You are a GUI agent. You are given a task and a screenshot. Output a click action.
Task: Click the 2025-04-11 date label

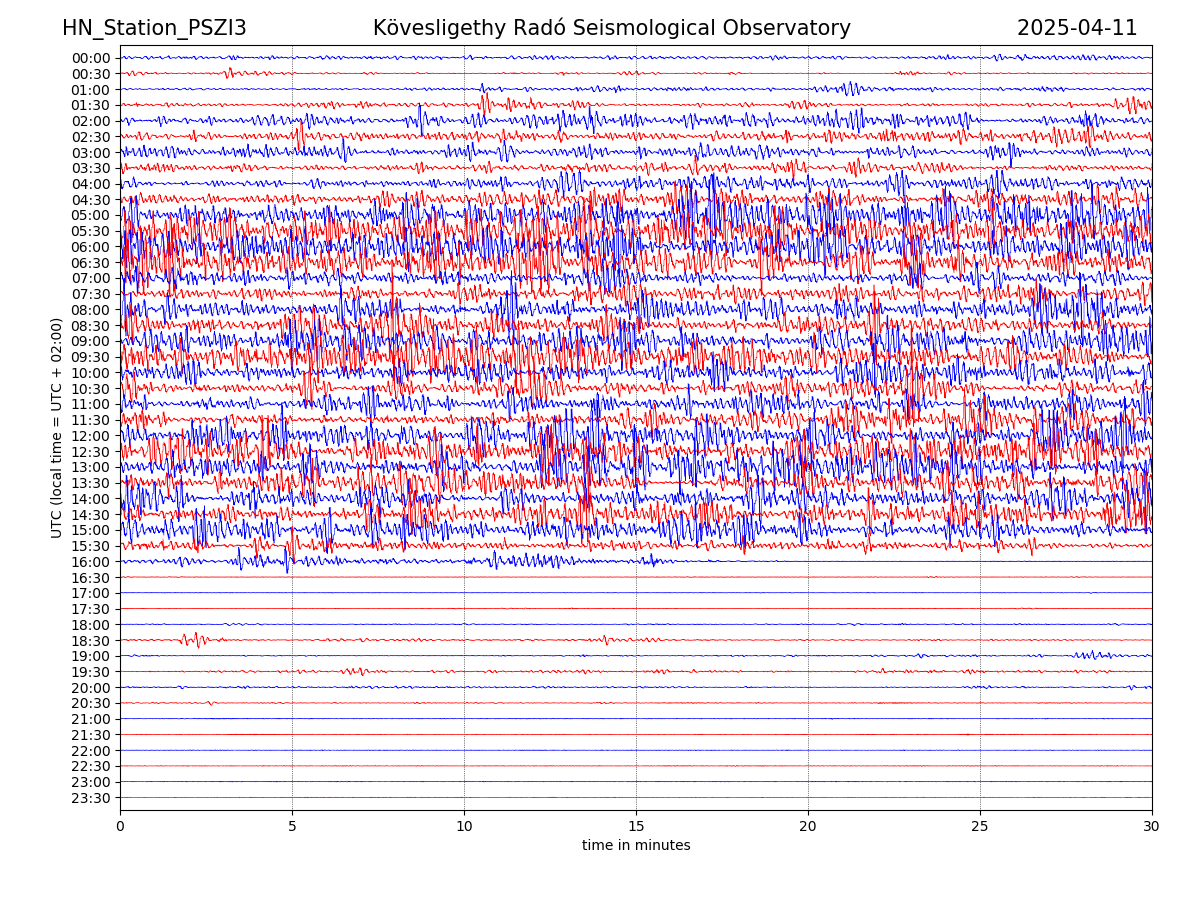tap(1076, 29)
